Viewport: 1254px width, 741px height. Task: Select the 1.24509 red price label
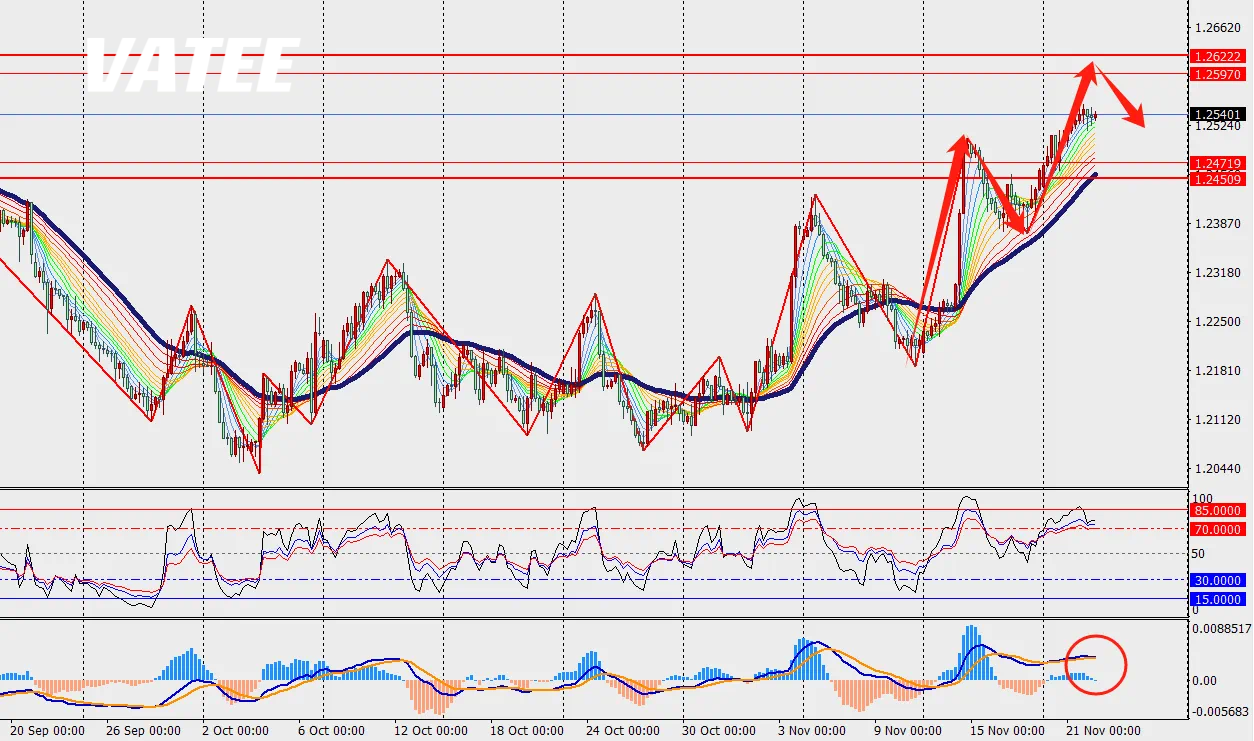pyautogui.click(x=1219, y=179)
